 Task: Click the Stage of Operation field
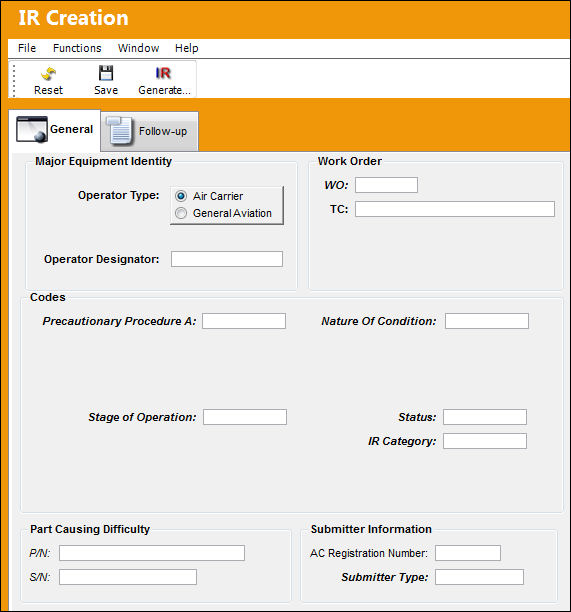[x=245, y=417]
